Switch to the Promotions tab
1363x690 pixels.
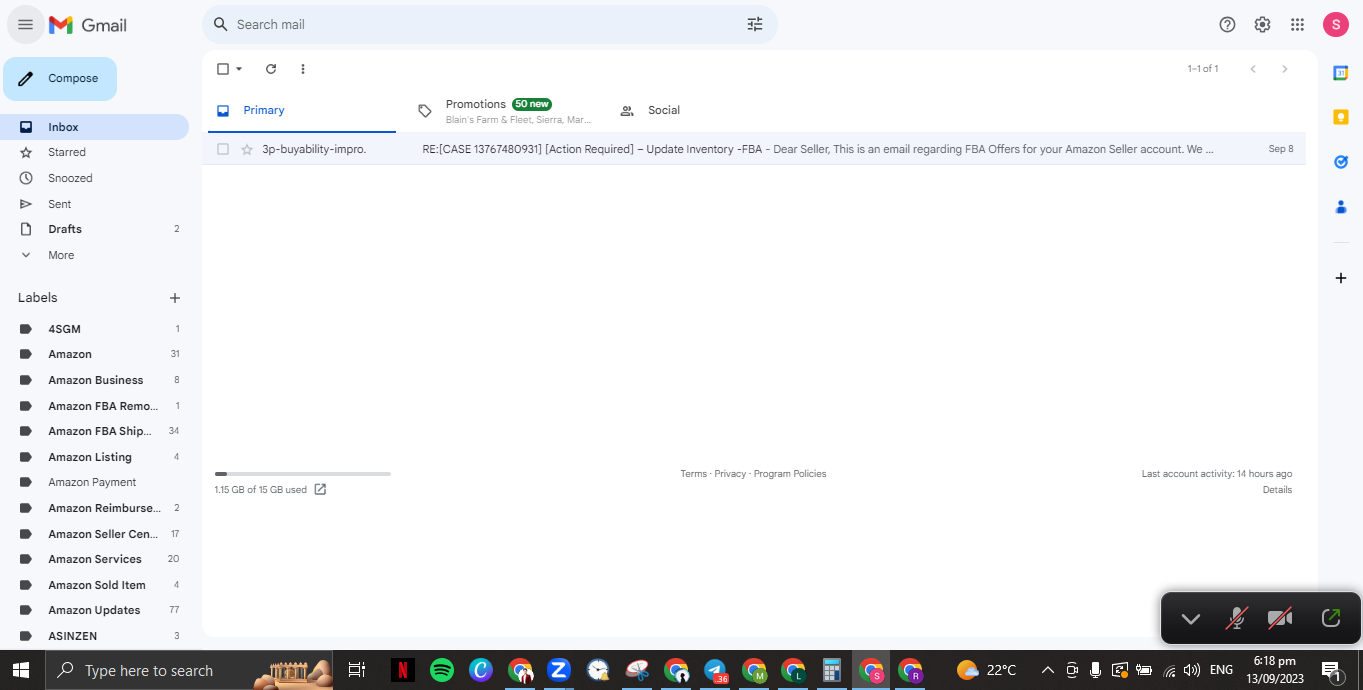503,110
